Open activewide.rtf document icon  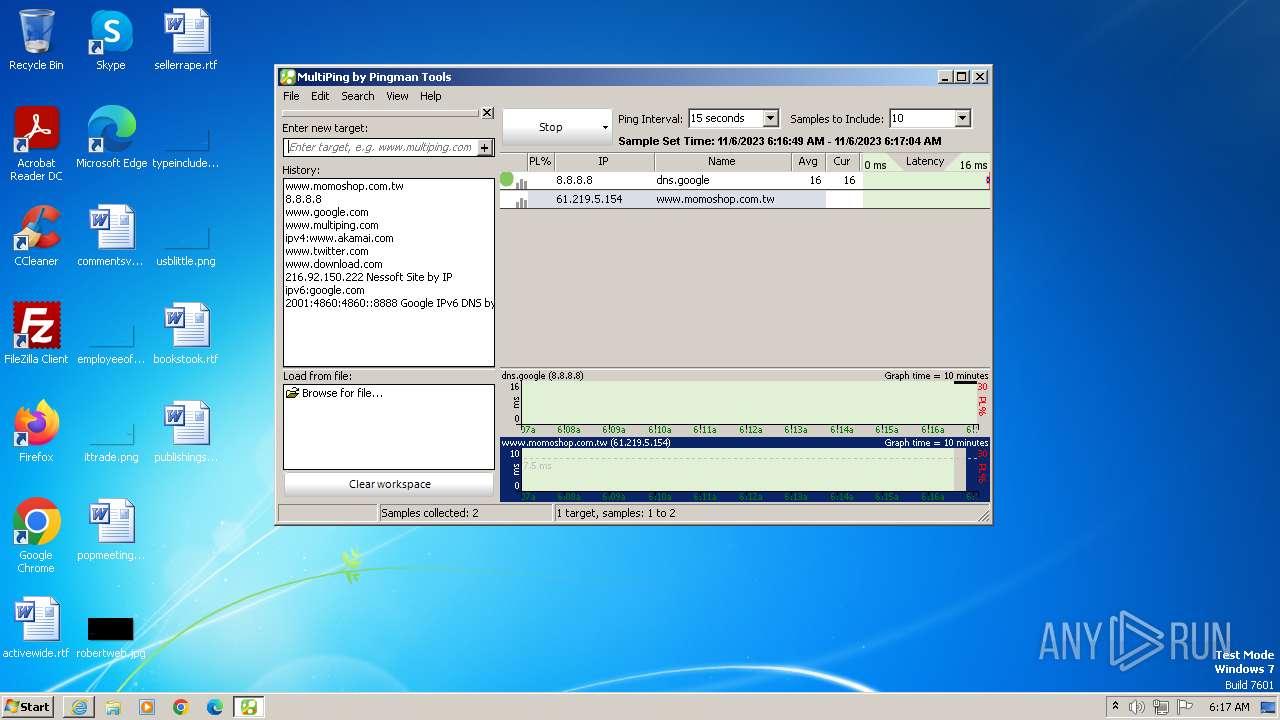point(36,629)
